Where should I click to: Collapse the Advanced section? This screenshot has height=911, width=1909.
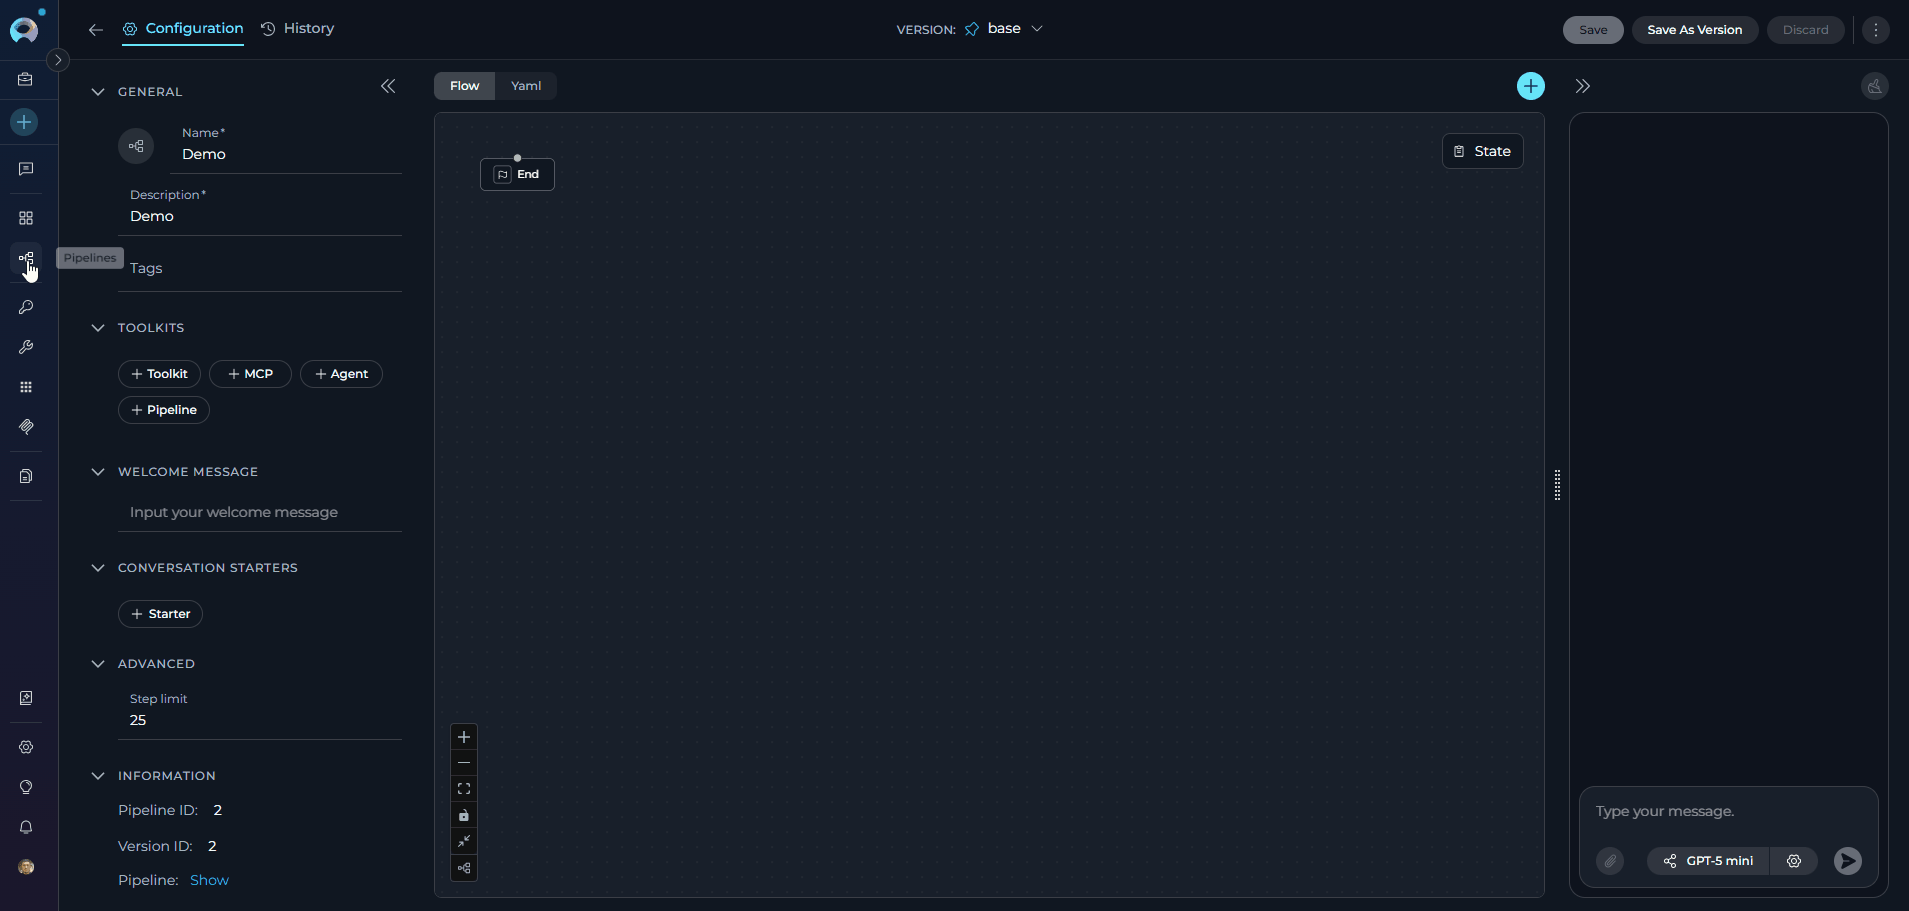(98, 664)
